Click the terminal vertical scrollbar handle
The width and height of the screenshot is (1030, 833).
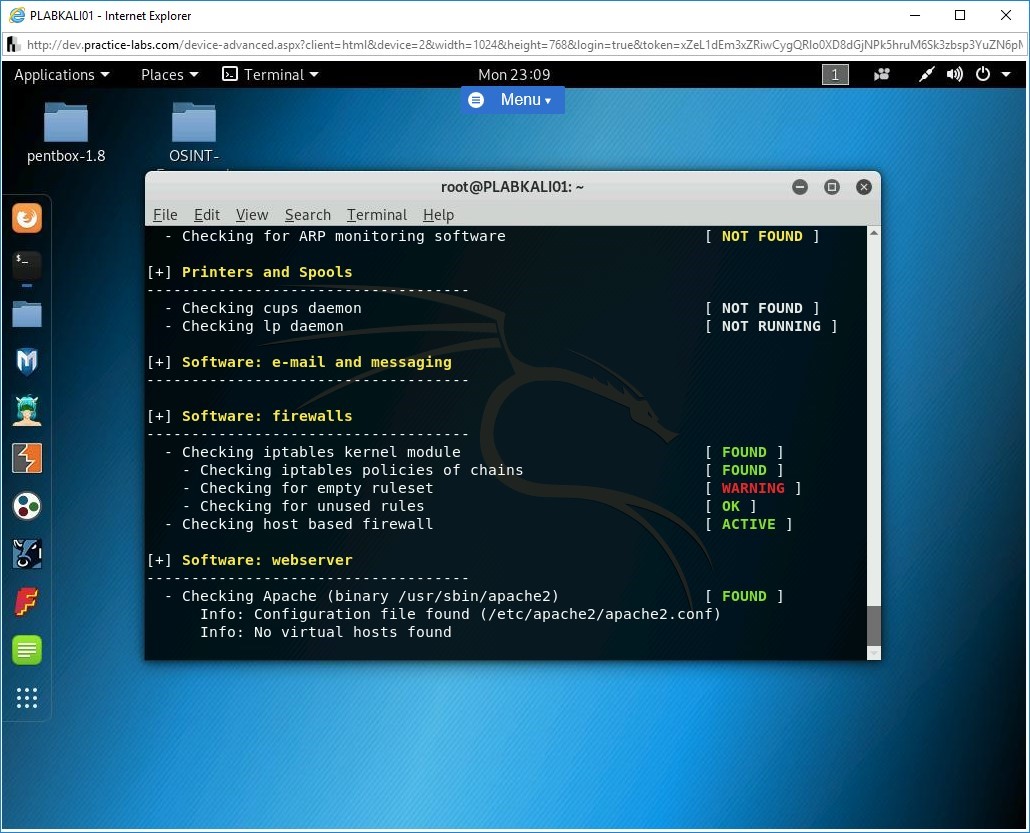(x=873, y=626)
